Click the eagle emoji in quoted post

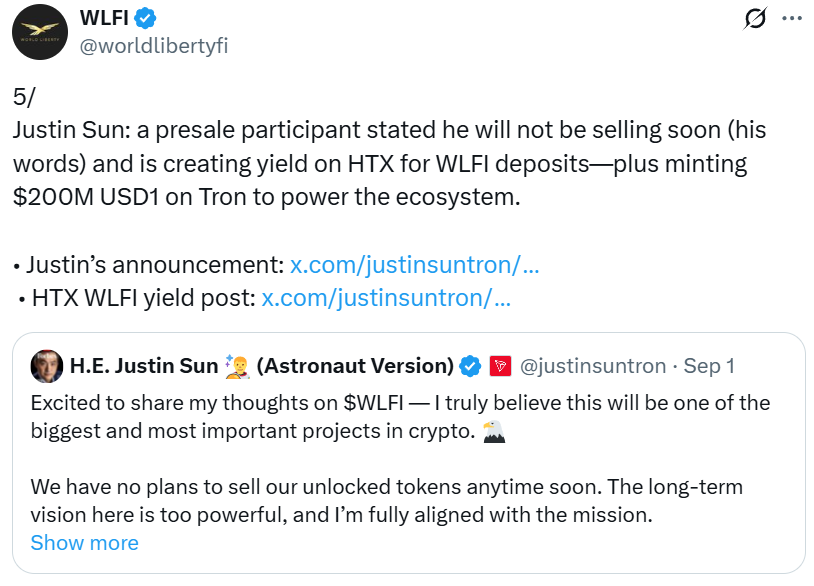pos(494,431)
